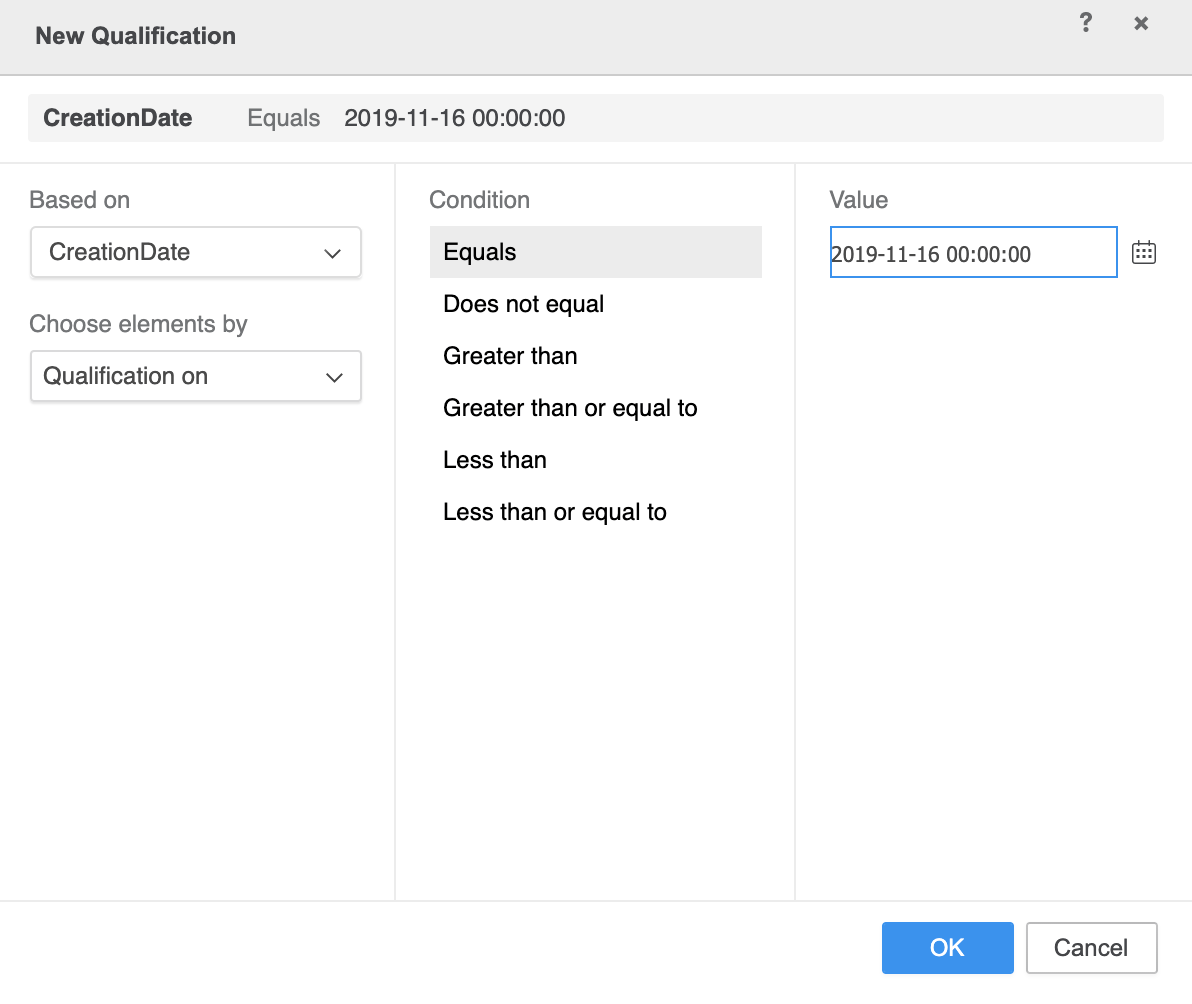Pick the Greater than condition

pos(510,356)
